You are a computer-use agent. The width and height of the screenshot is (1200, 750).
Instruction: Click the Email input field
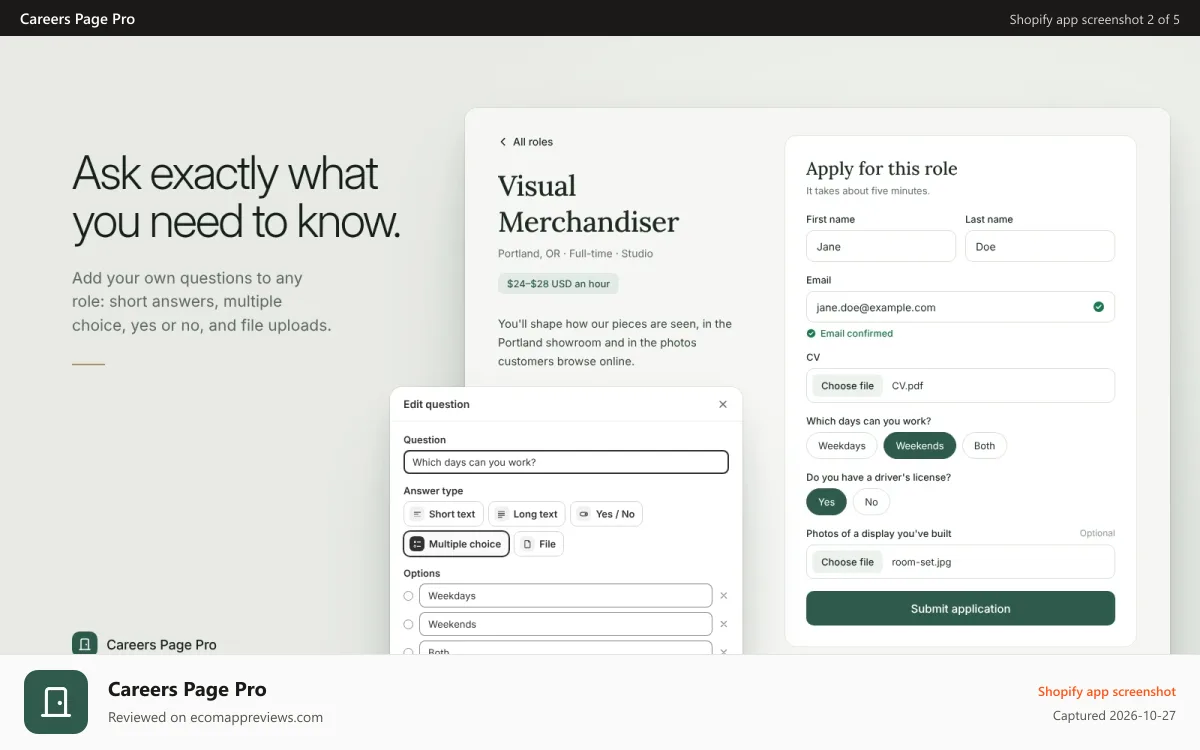click(960, 307)
